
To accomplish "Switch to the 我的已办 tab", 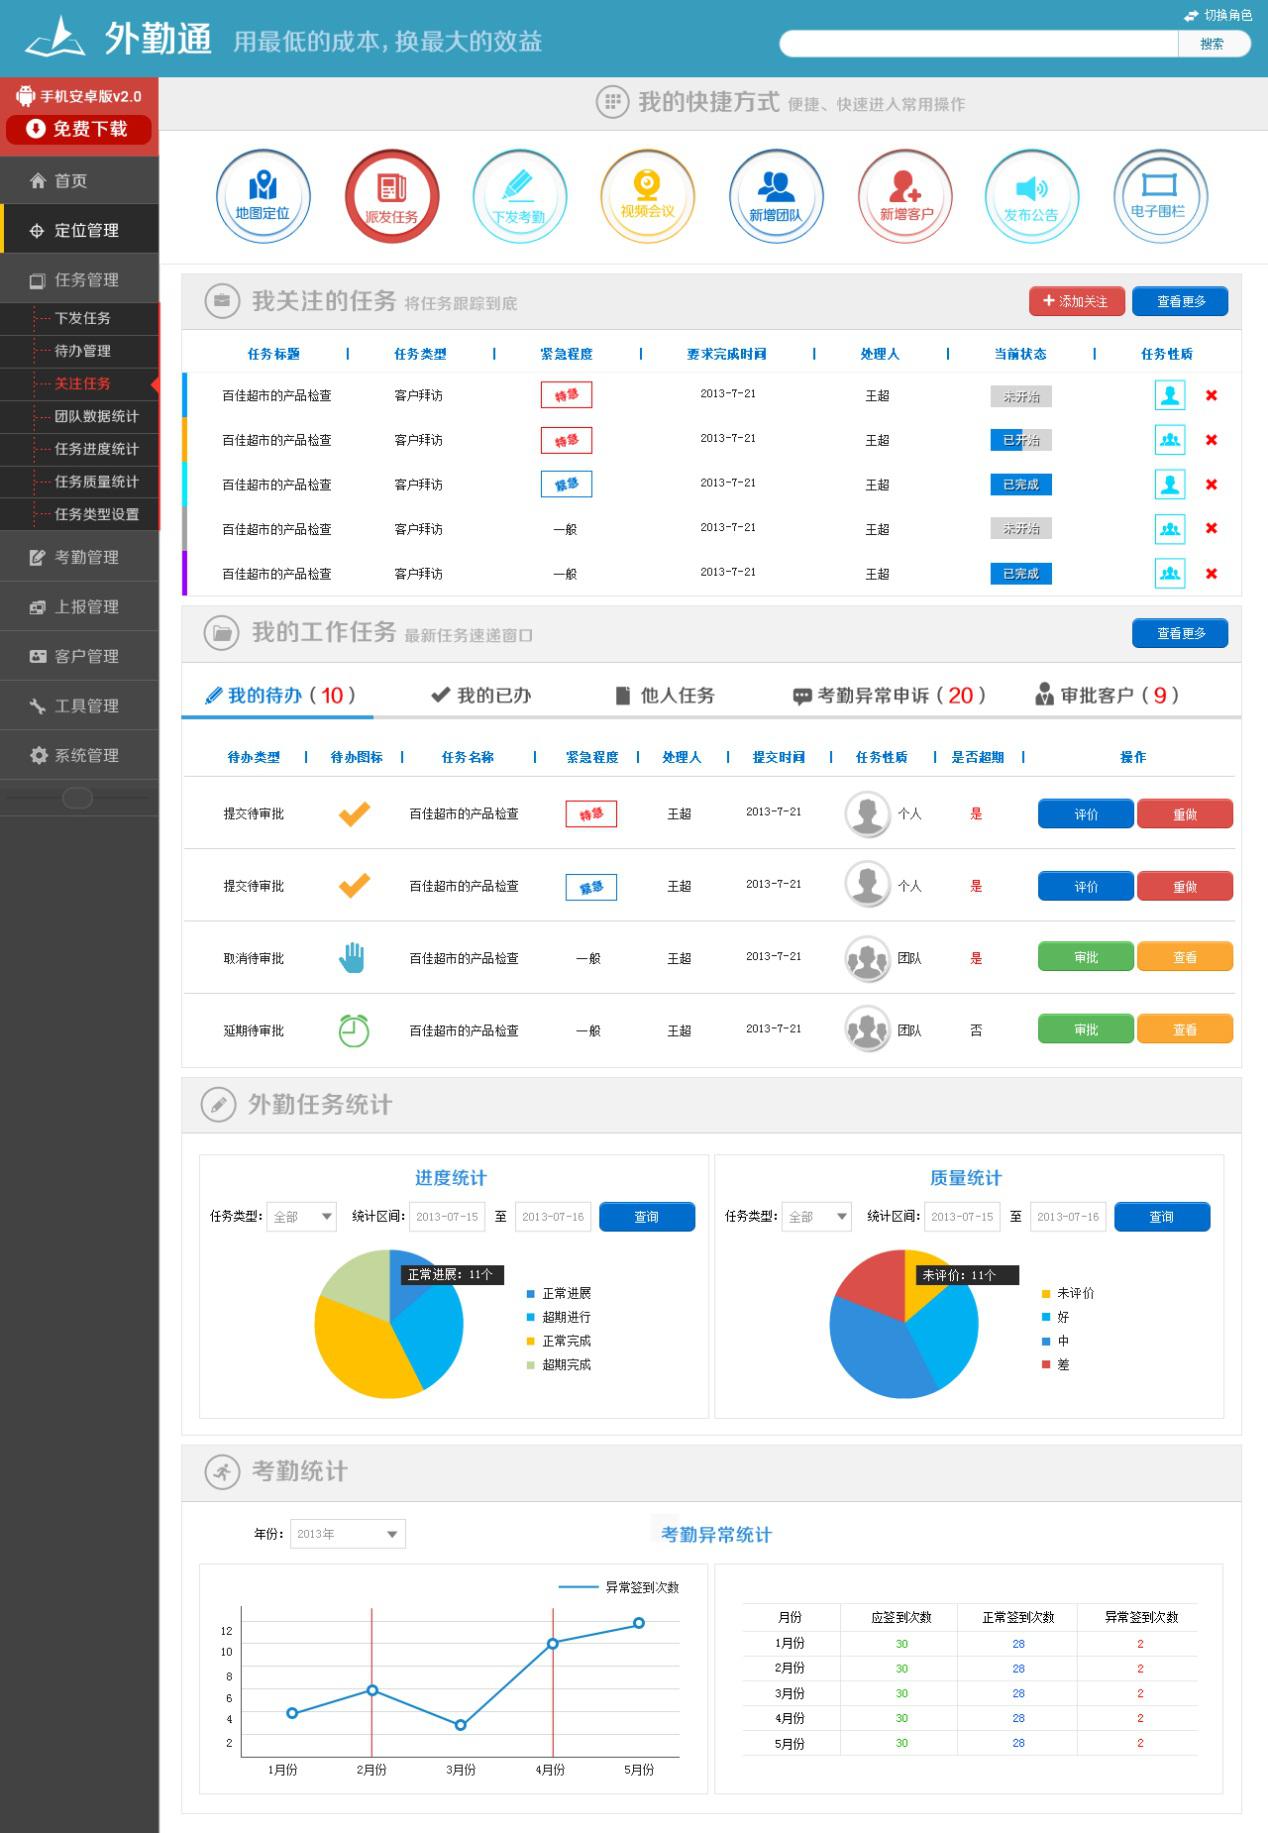I will (x=481, y=695).
